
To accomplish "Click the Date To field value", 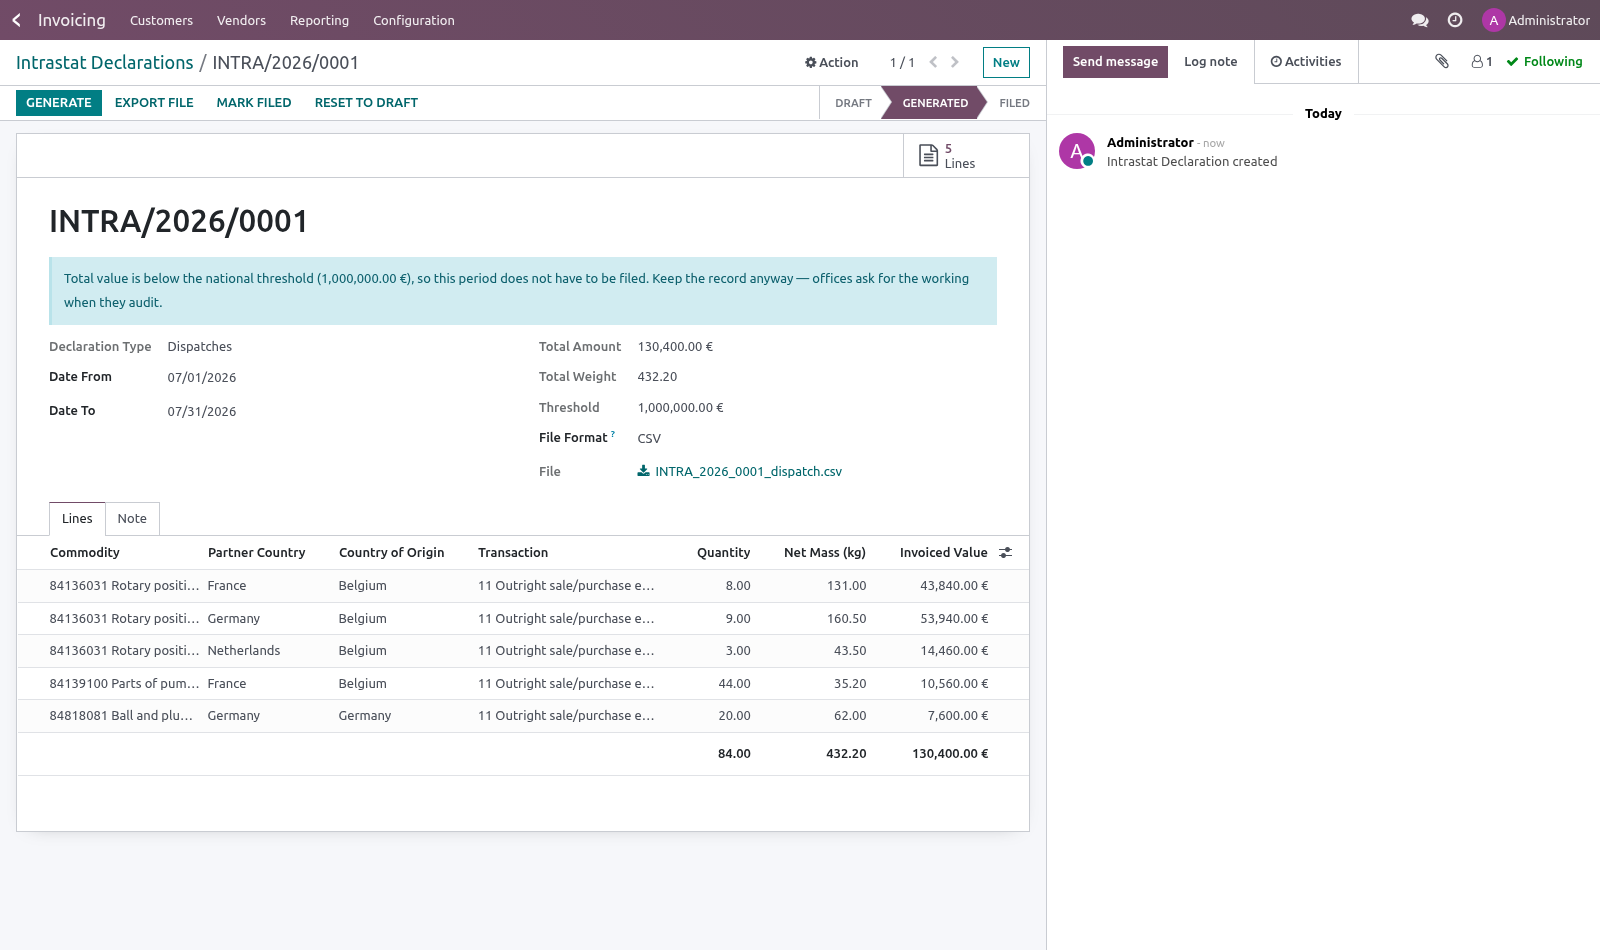I will pyautogui.click(x=202, y=412).
